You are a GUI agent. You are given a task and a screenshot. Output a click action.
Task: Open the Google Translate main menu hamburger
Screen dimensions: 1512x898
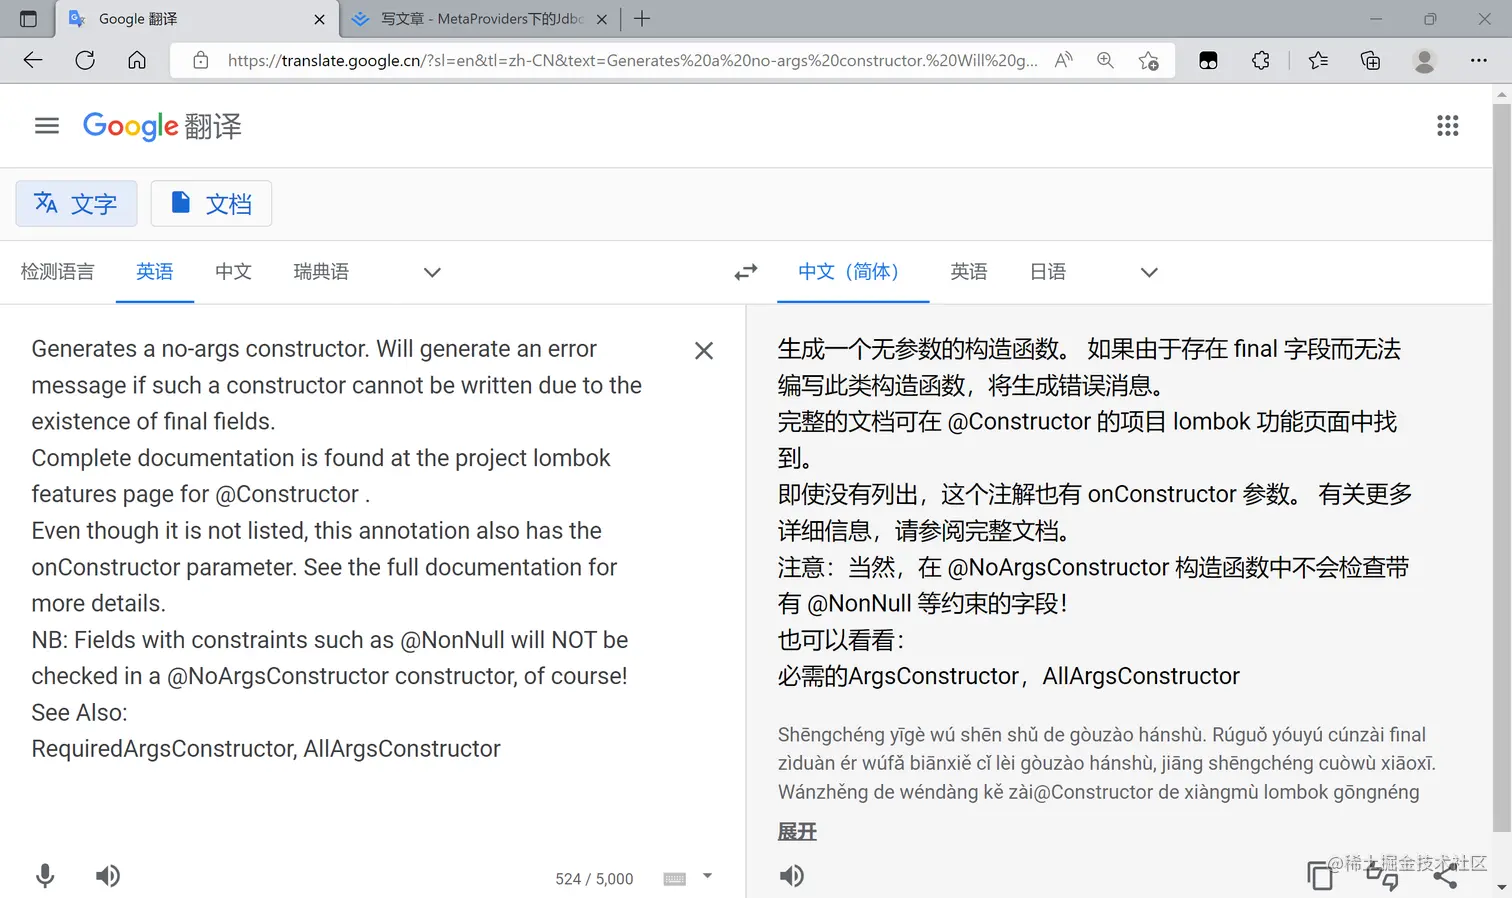click(47, 126)
